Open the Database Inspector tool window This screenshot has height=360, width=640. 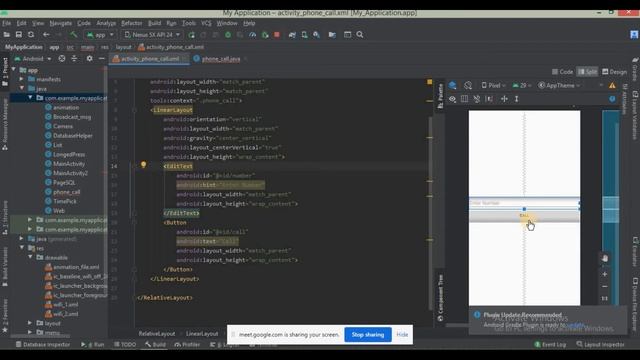43,345
